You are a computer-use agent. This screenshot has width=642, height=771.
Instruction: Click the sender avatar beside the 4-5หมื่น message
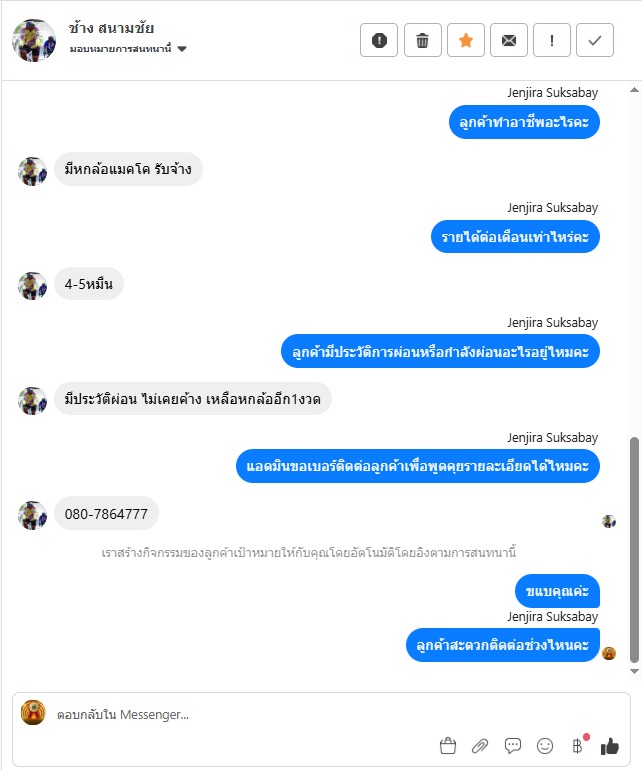click(x=32, y=286)
